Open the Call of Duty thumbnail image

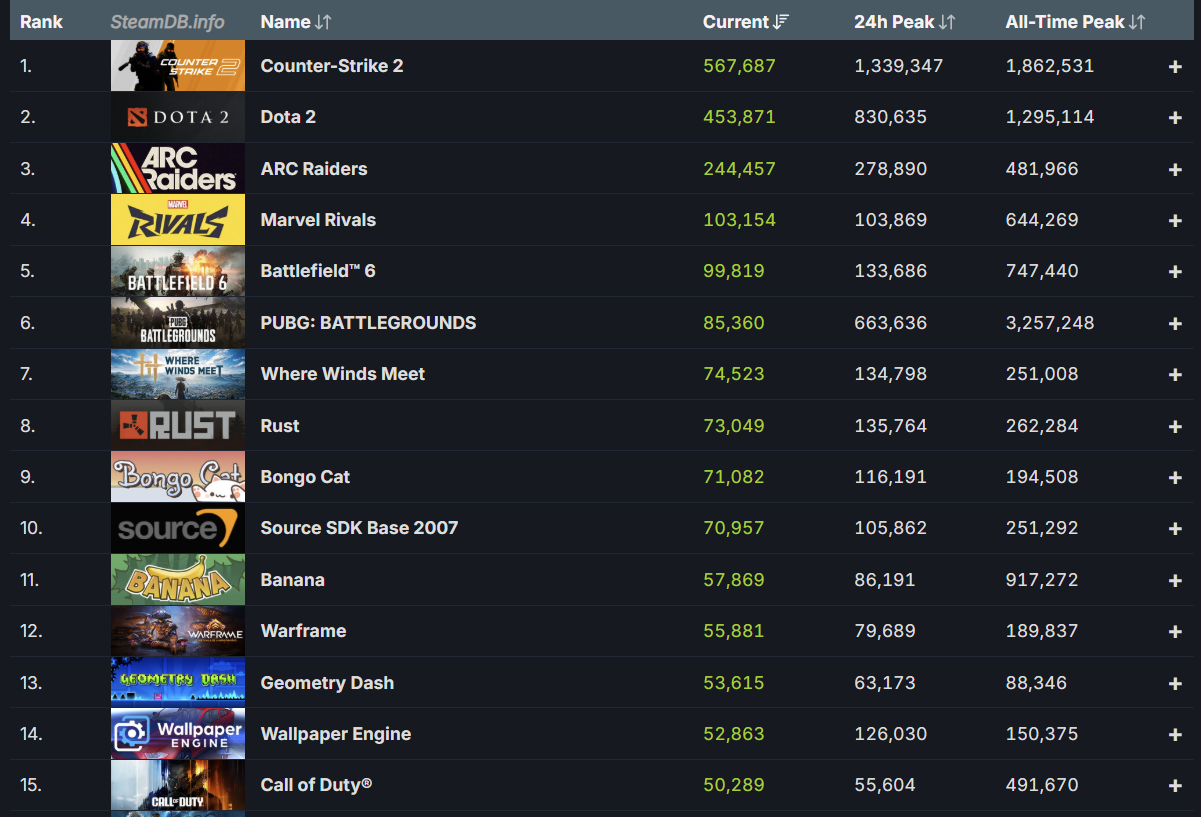178,785
